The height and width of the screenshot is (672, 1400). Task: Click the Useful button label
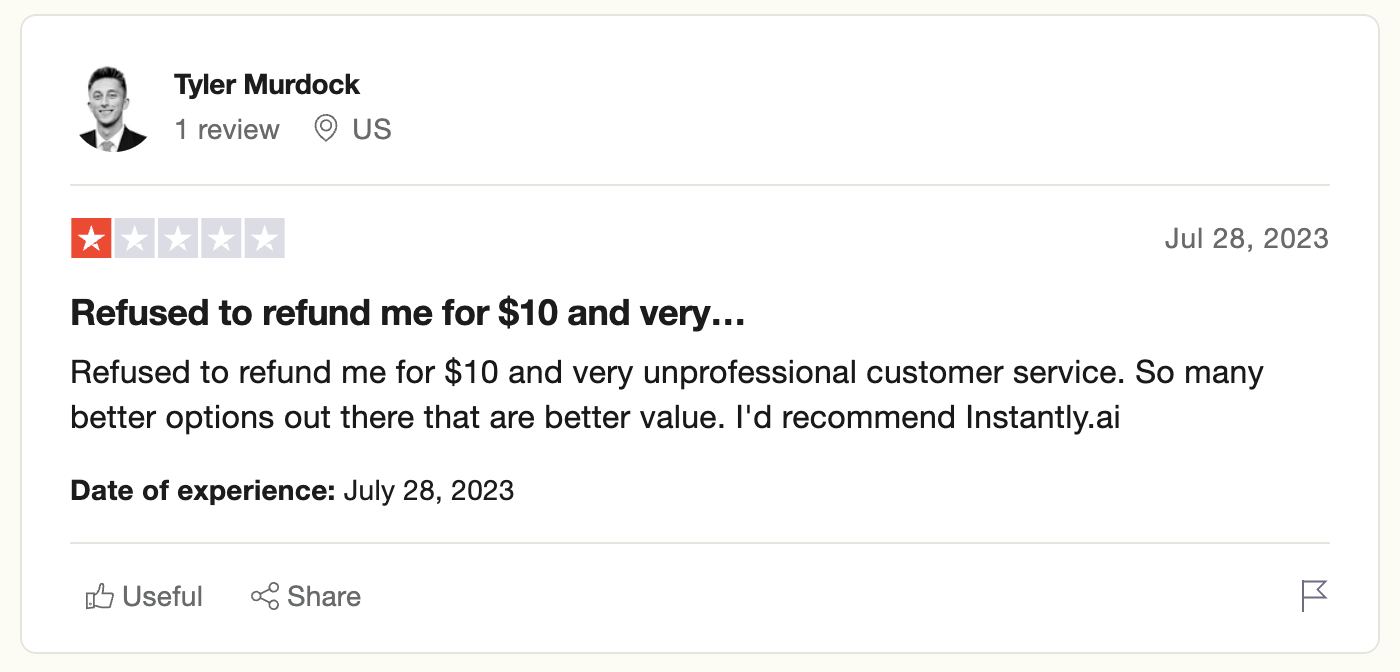[x=163, y=597]
